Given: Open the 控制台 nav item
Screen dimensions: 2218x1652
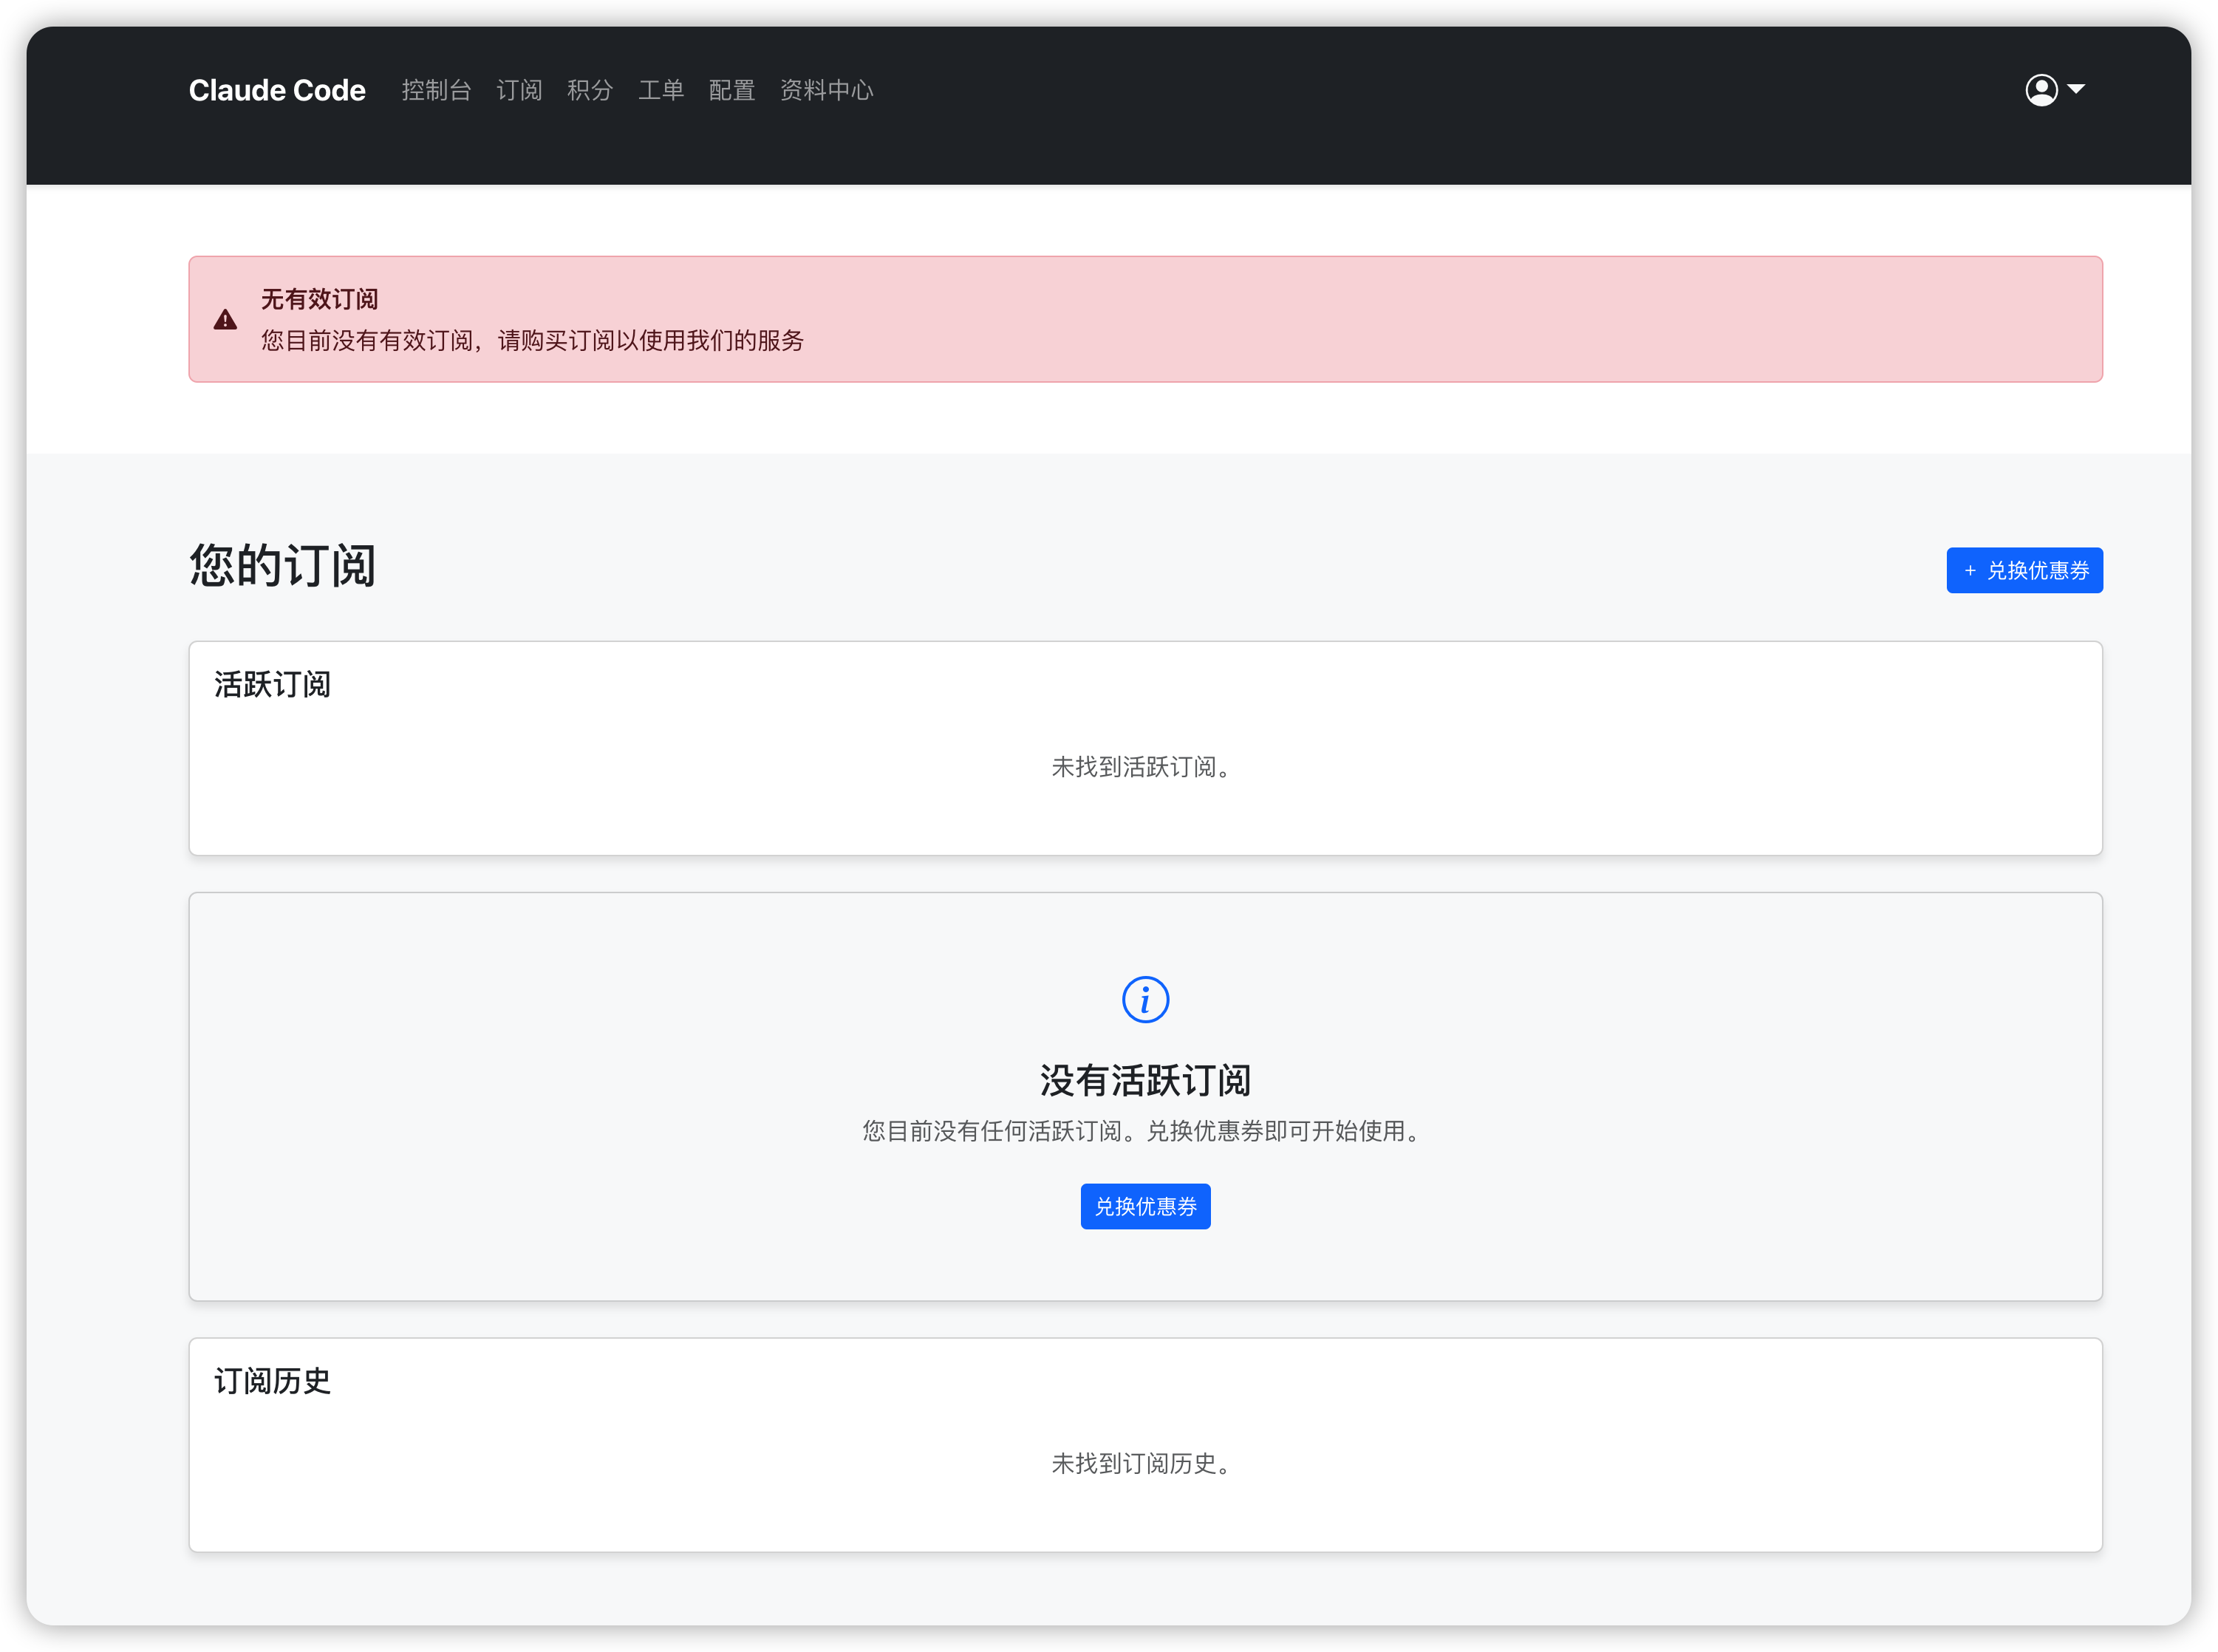Looking at the screenshot, I should 436,90.
